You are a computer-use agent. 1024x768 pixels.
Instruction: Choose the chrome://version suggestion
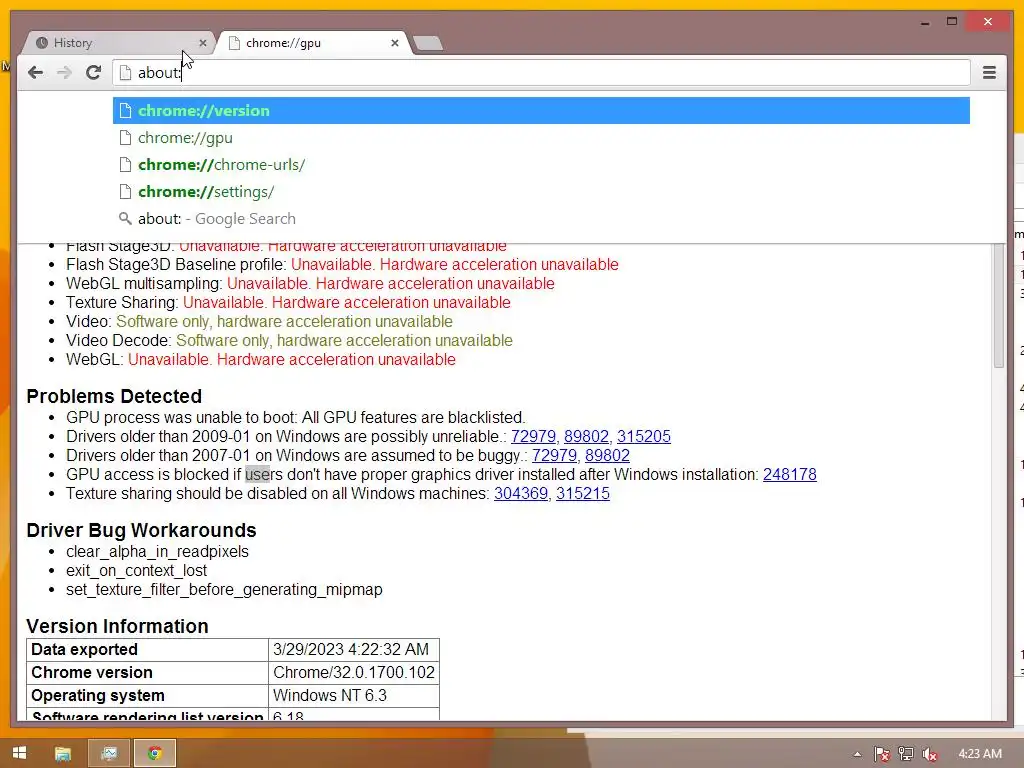[x=541, y=110]
